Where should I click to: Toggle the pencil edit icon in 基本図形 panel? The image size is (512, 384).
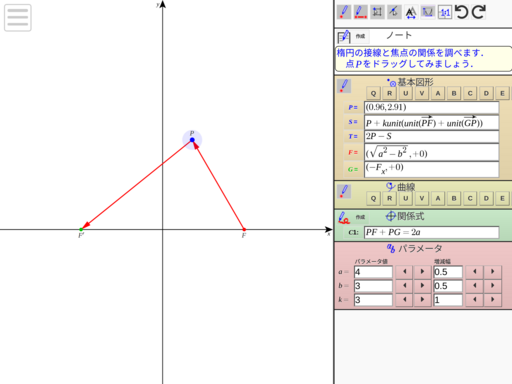click(344, 86)
